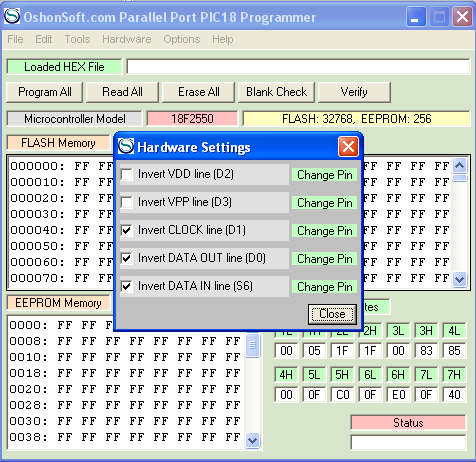Click the 0038: EEPROM memory row address
The image size is (476, 462).
[29, 437]
